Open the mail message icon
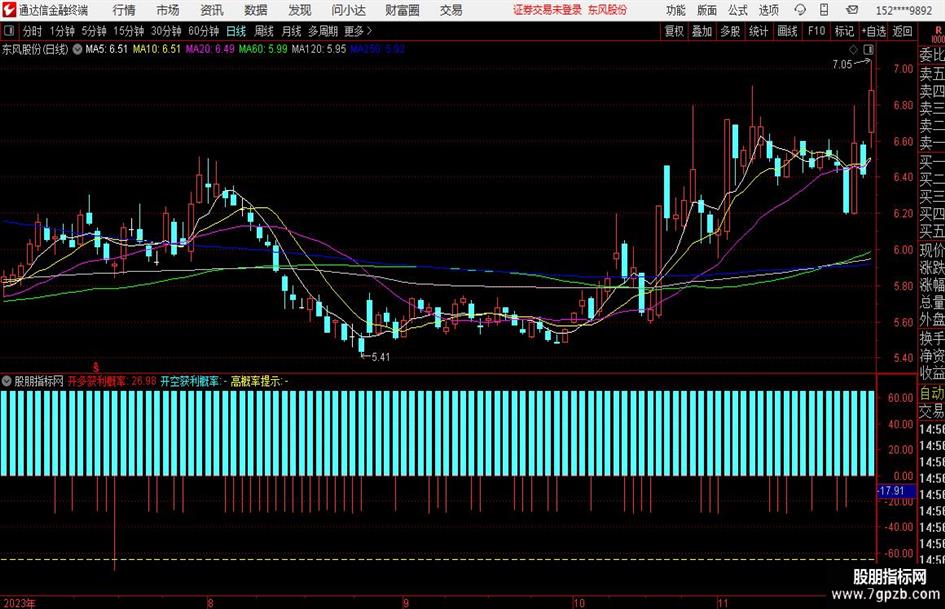The width and height of the screenshot is (945, 609). point(852,10)
